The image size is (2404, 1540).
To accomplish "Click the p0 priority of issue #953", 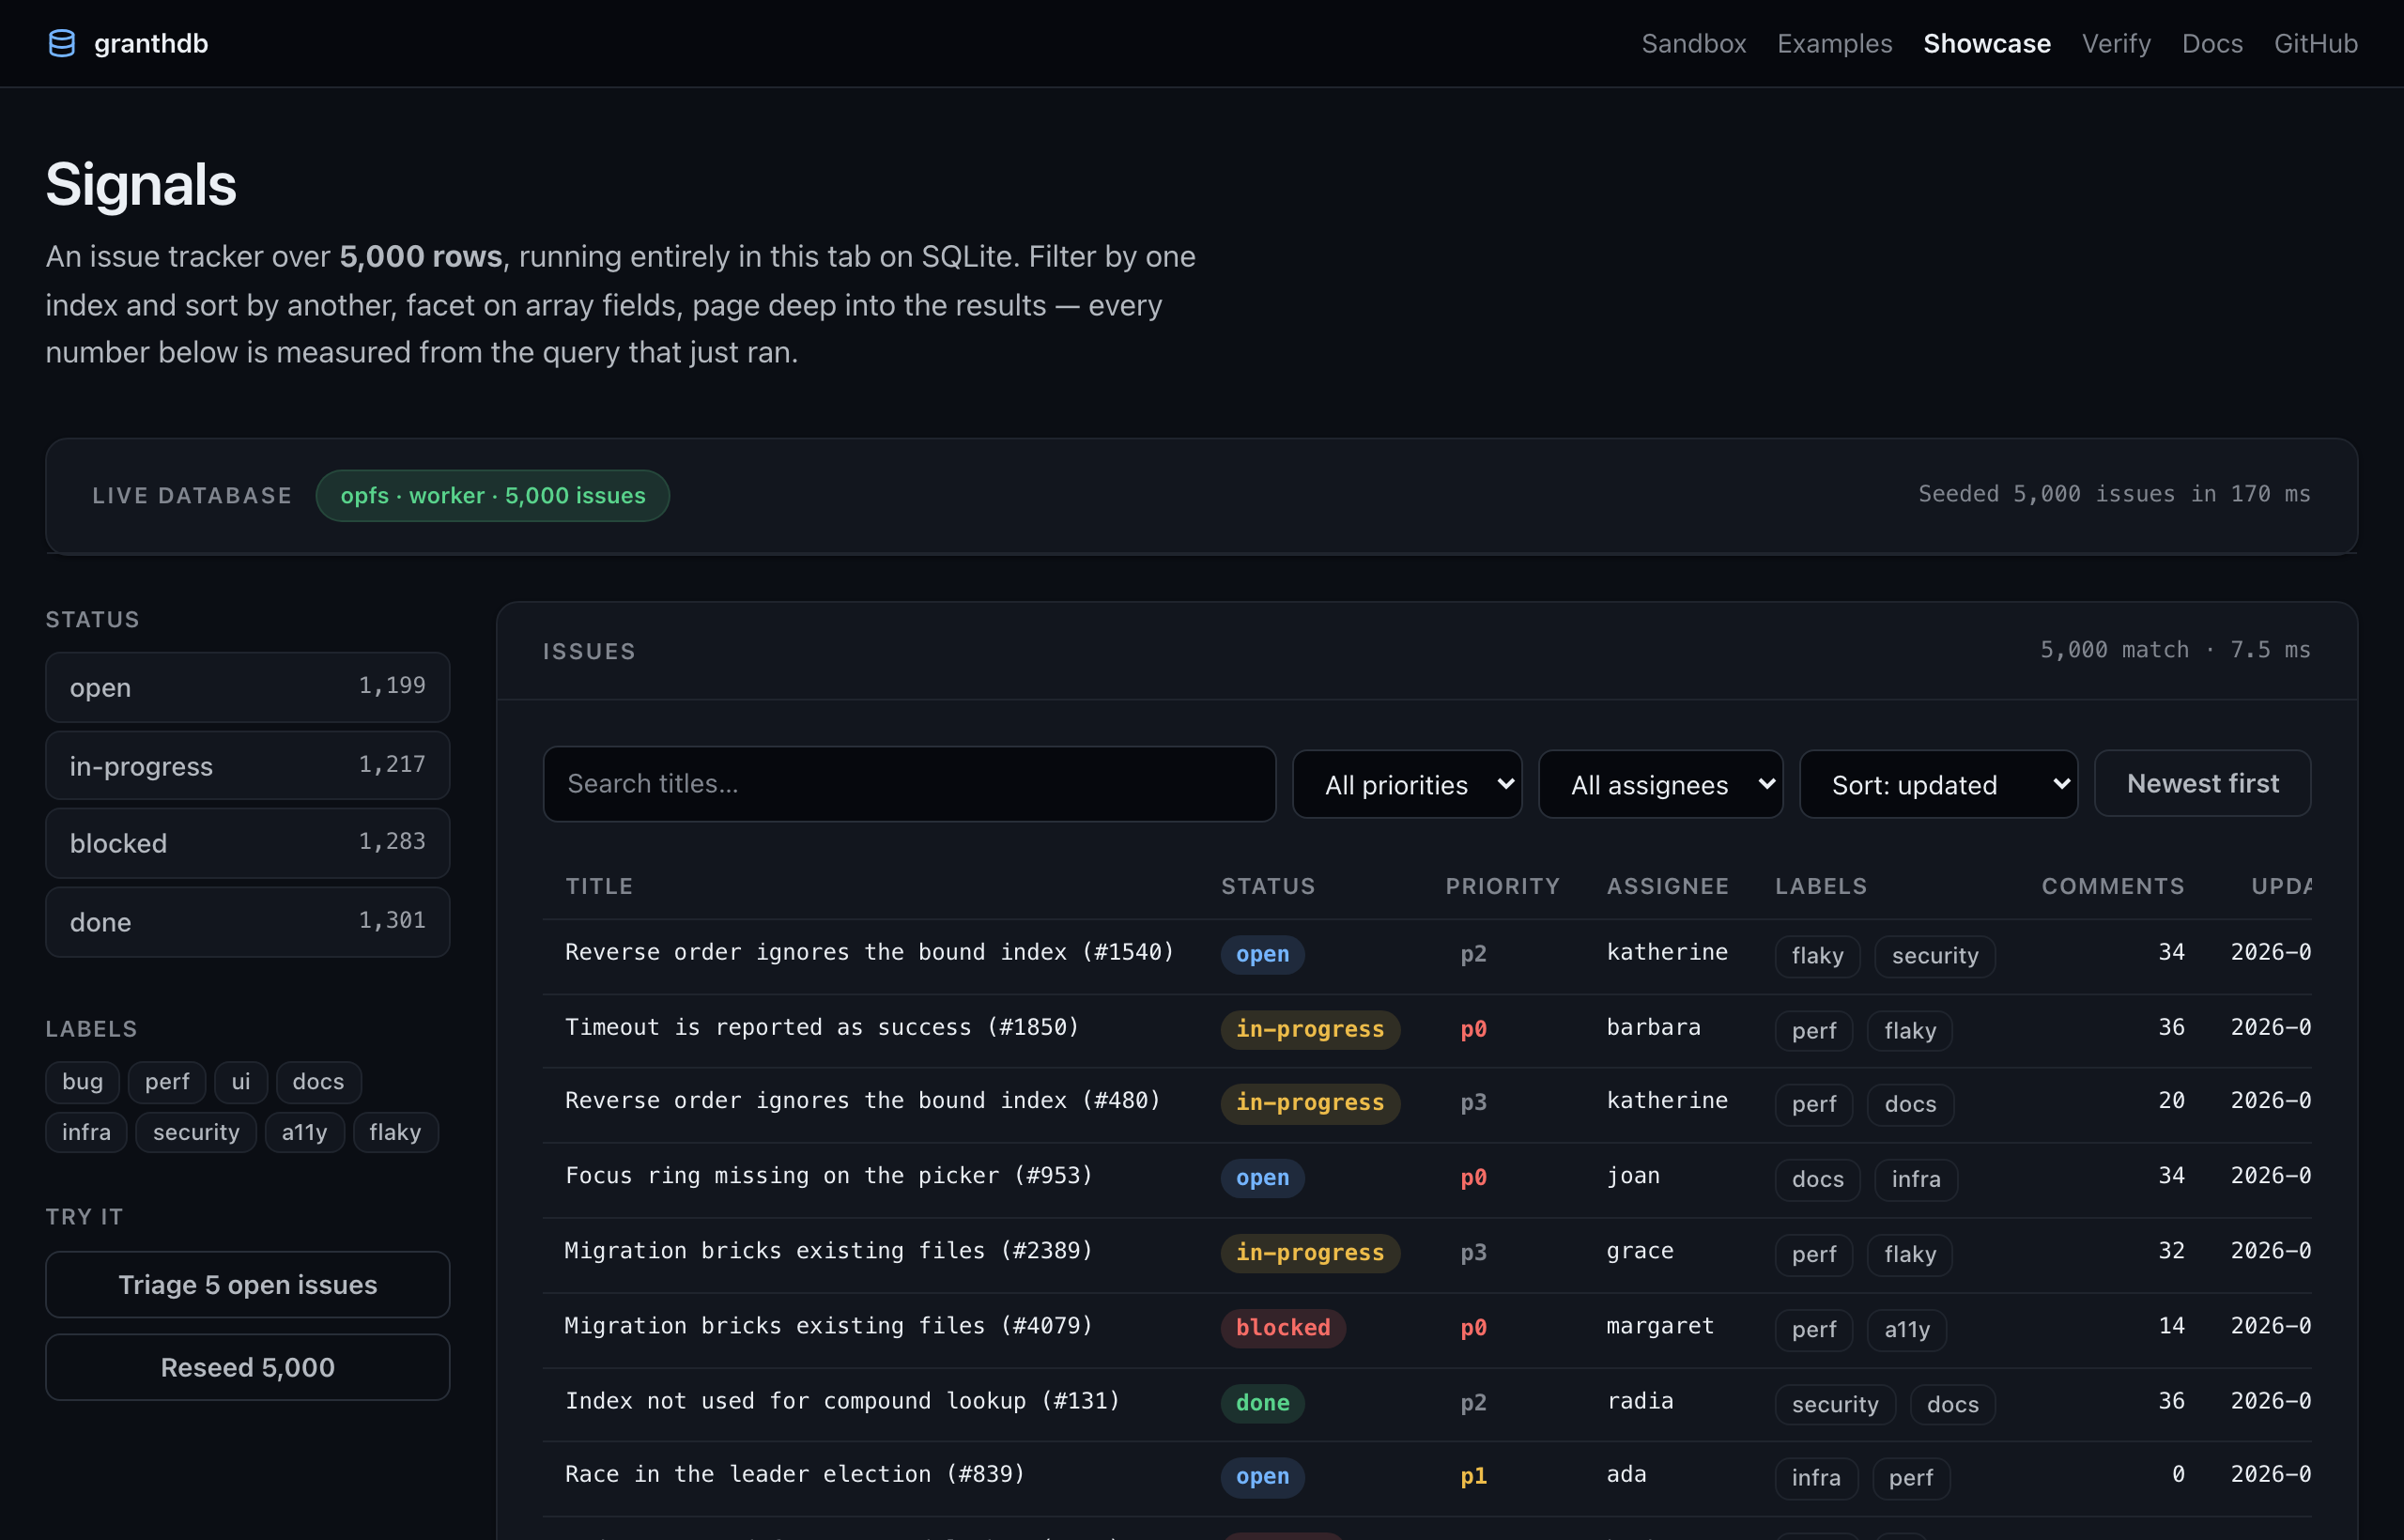I will 1472,1177.
